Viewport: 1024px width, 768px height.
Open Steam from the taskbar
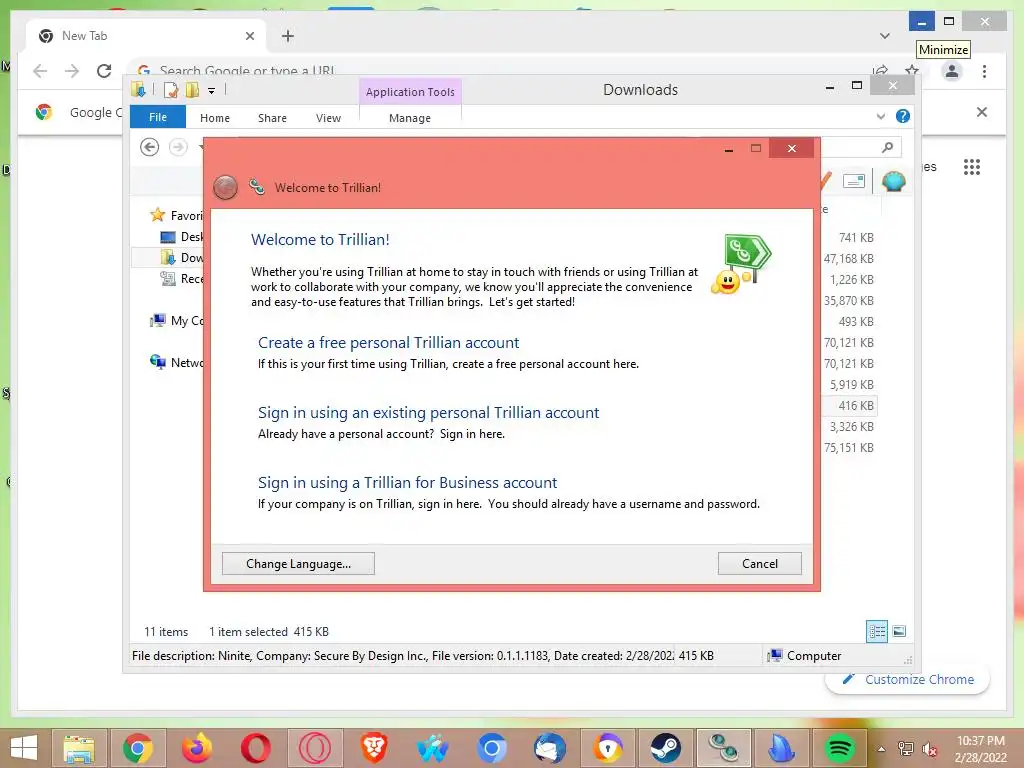(665, 748)
